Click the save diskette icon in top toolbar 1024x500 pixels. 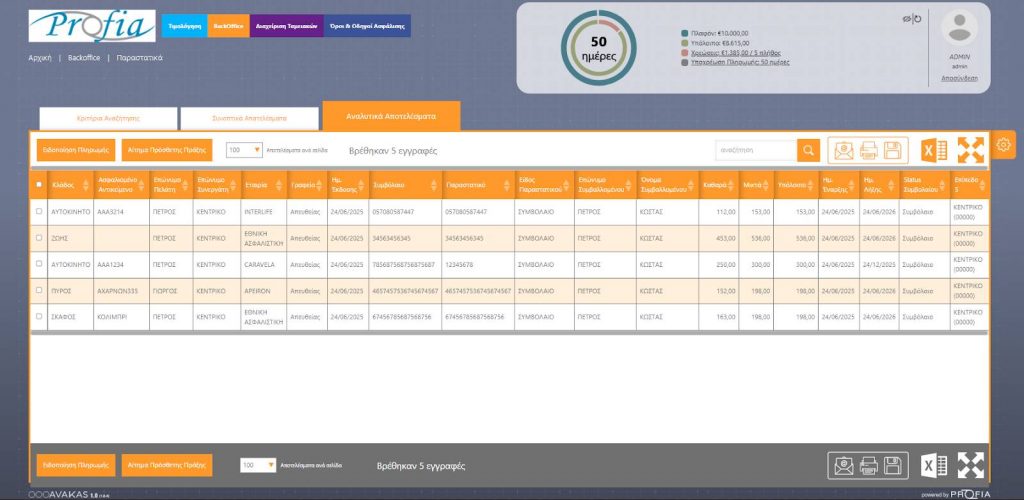point(893,151)
